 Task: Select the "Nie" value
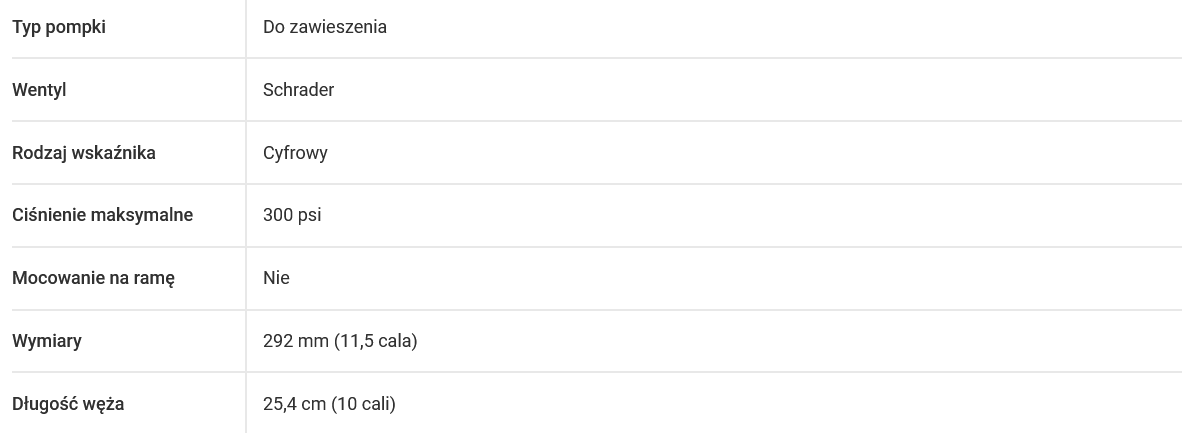click(x=276, y=278)
